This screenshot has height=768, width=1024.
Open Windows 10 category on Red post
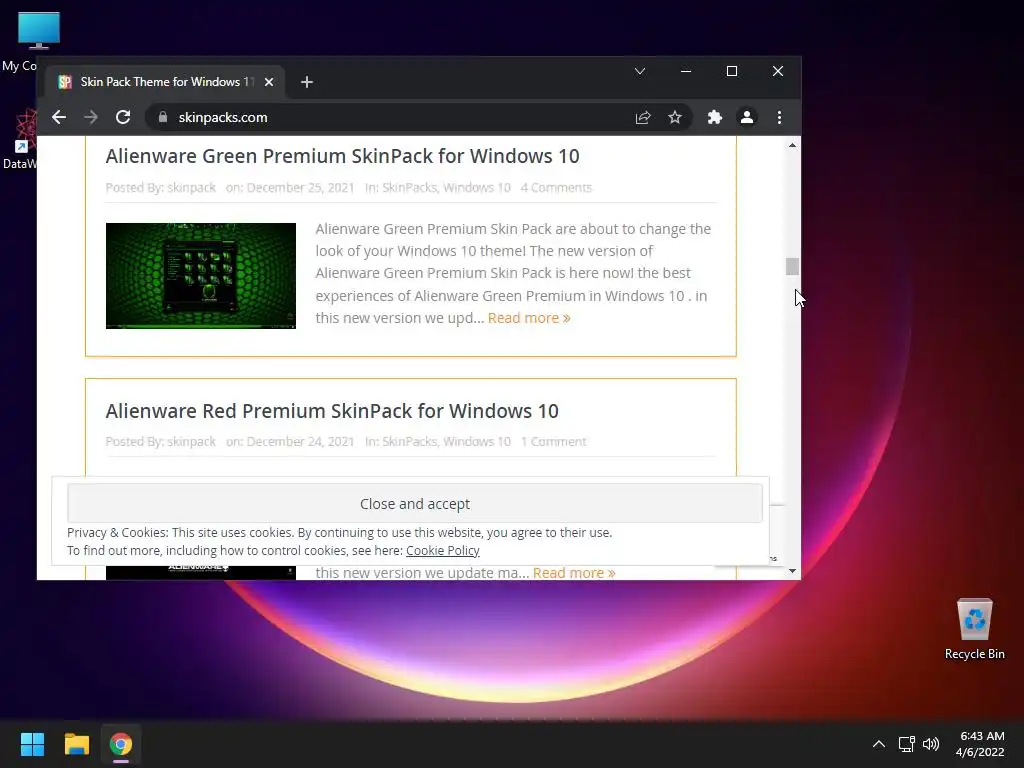477,442
